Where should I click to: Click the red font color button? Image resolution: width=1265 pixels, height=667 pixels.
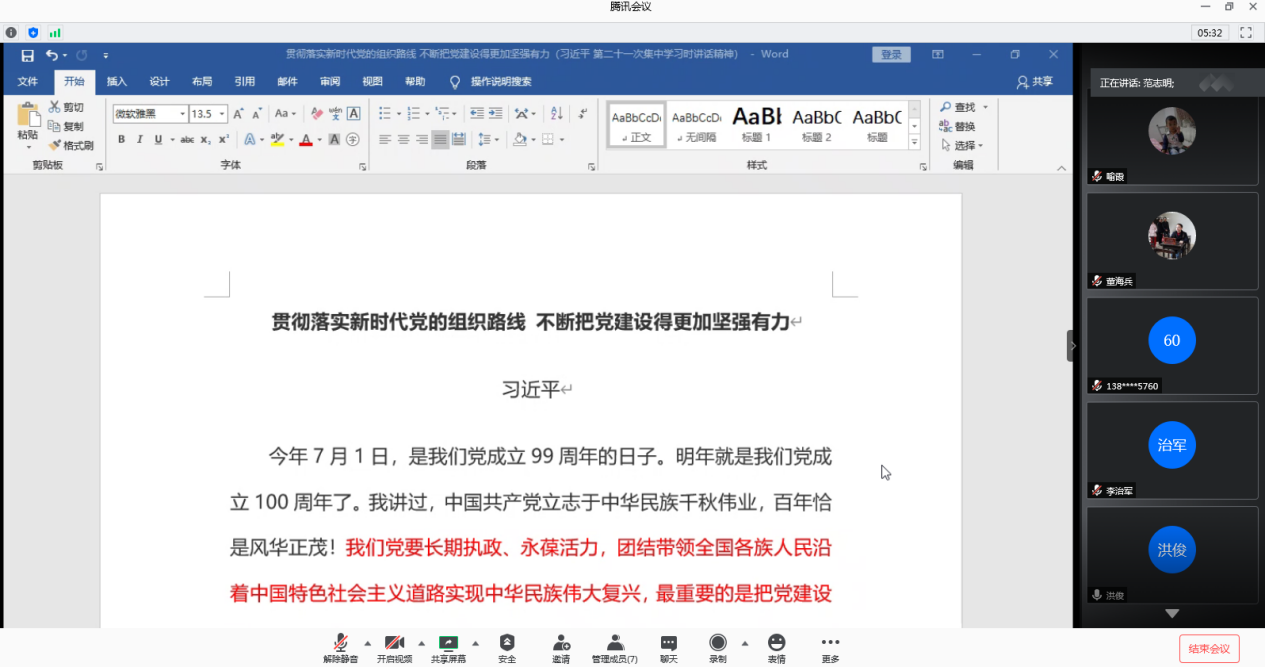[306, 139]
